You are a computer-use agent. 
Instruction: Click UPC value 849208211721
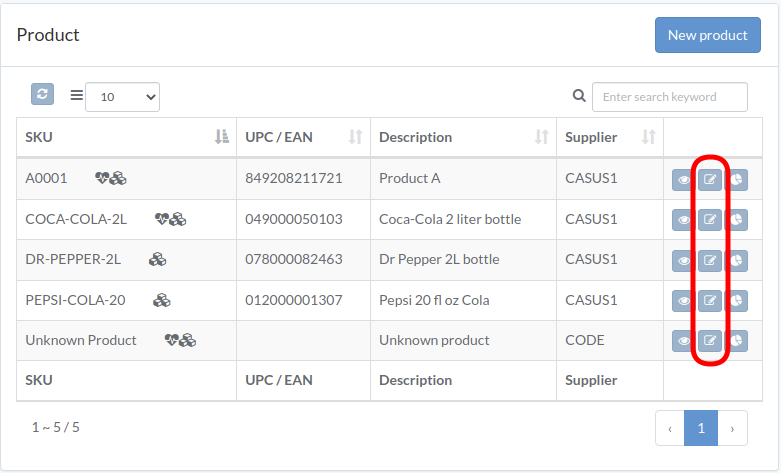(294, 178)
